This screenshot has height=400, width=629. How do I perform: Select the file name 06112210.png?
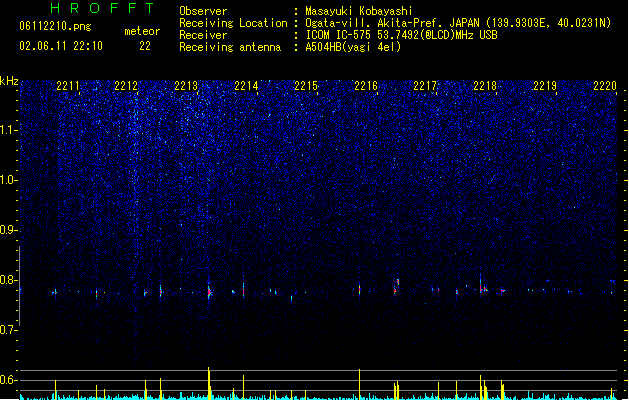pos(55,26)
